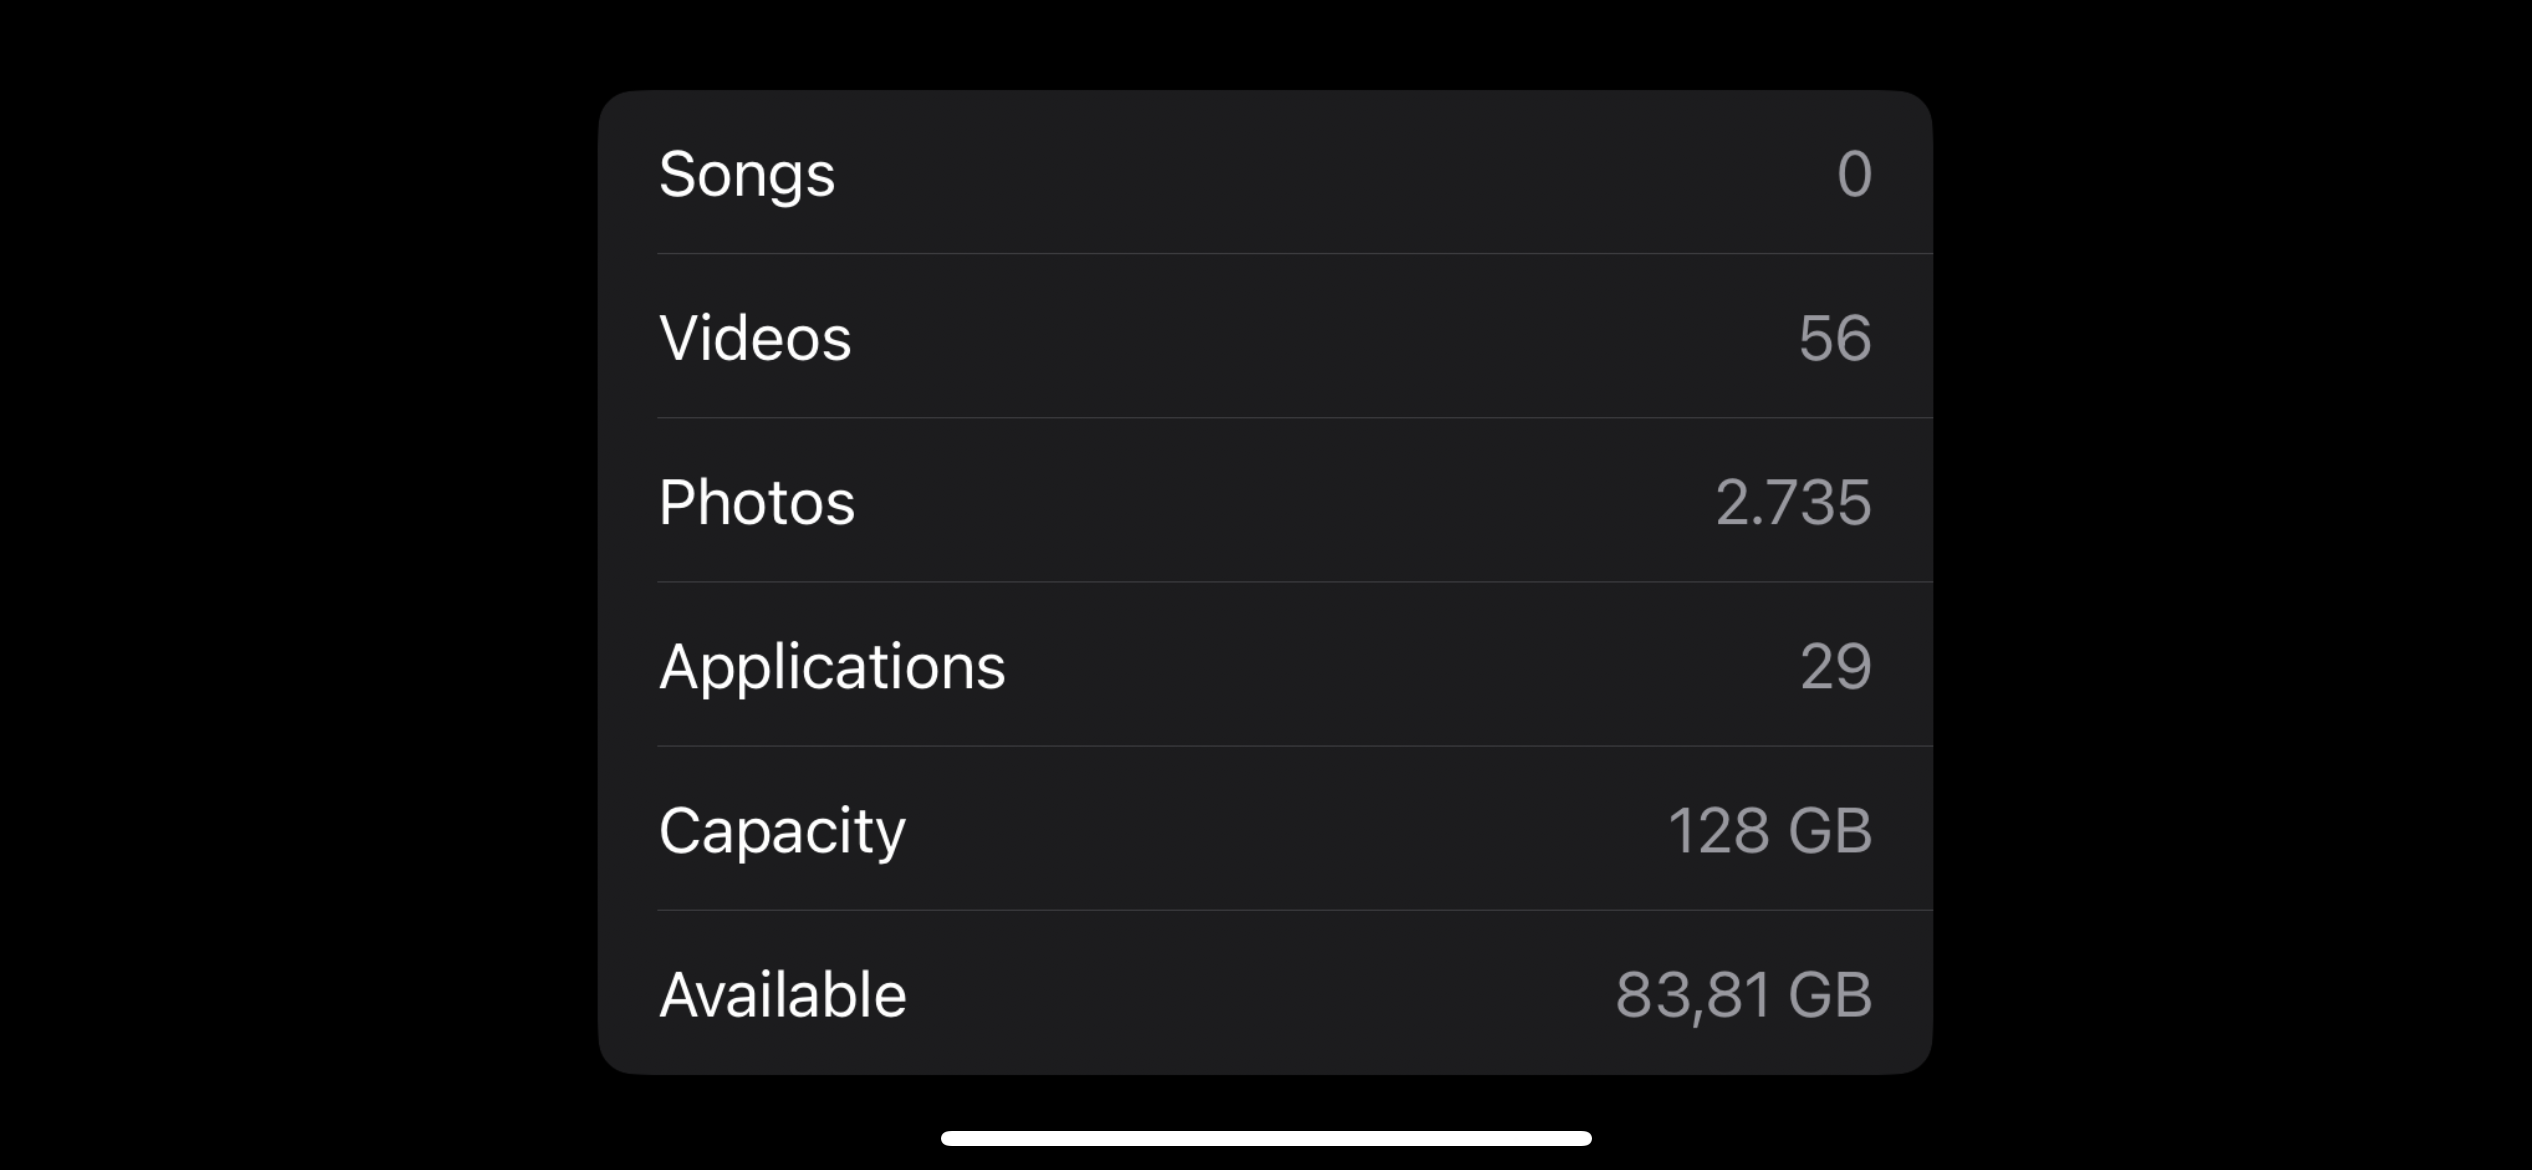The width and height of the screenshot is (2532, 1170).
Task: Select the 83,81 GB available value
Action: click(1743, 996)
